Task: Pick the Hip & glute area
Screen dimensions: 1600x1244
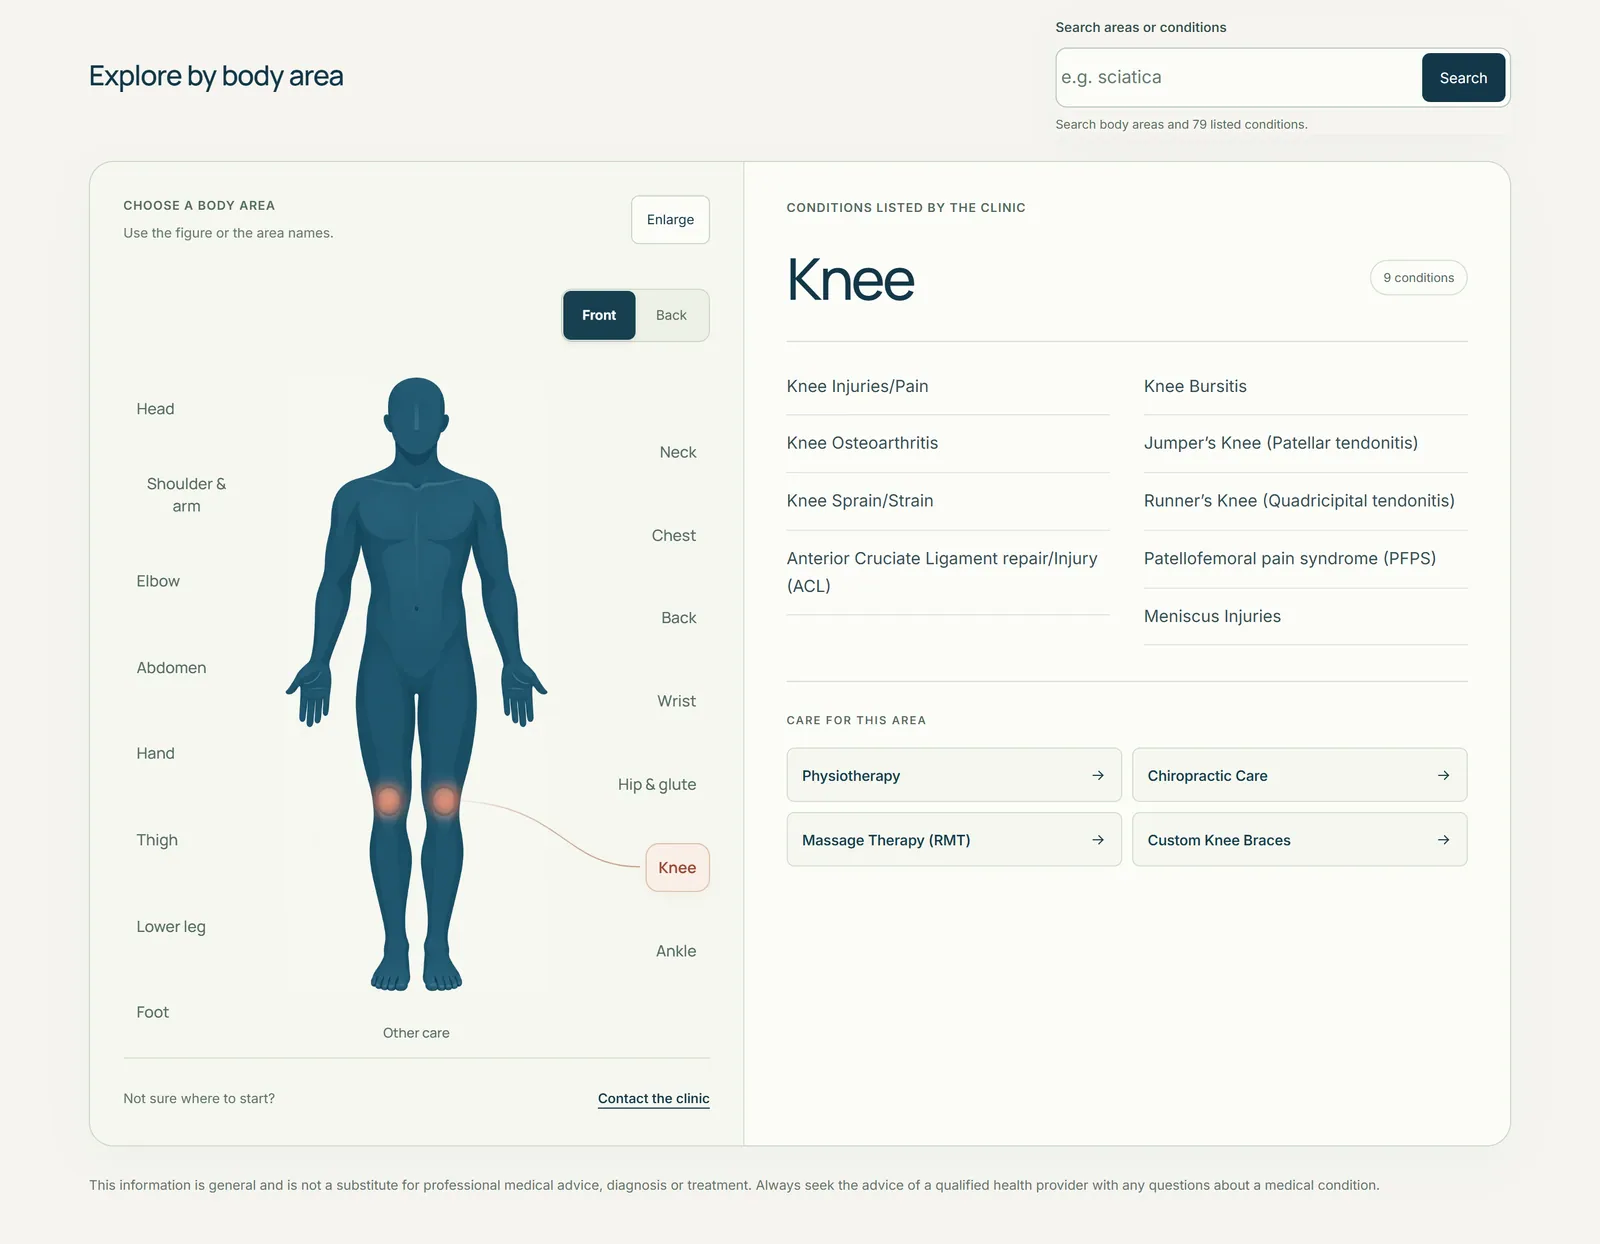Action: click(x=656, y=784)
